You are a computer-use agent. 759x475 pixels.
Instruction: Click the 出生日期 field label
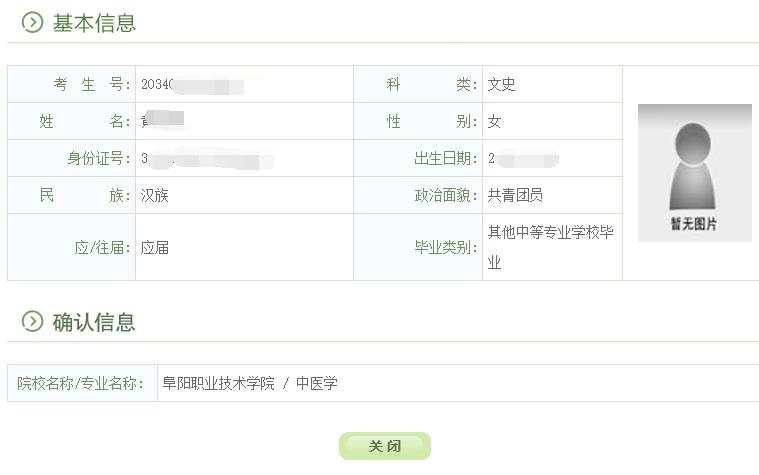click(446, 159)
